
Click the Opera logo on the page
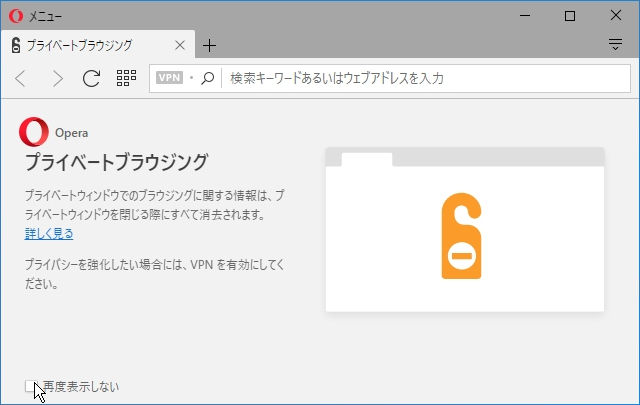pyautogui.click(x=34, y=132)
